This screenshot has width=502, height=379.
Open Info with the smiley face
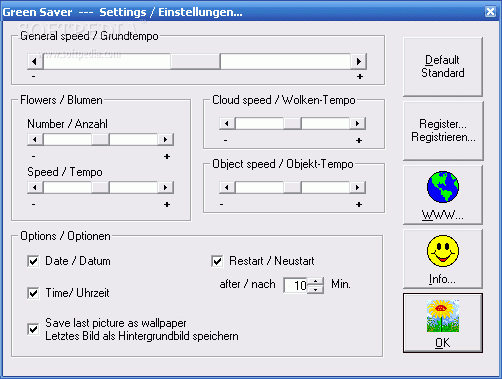tap(443, 259)
